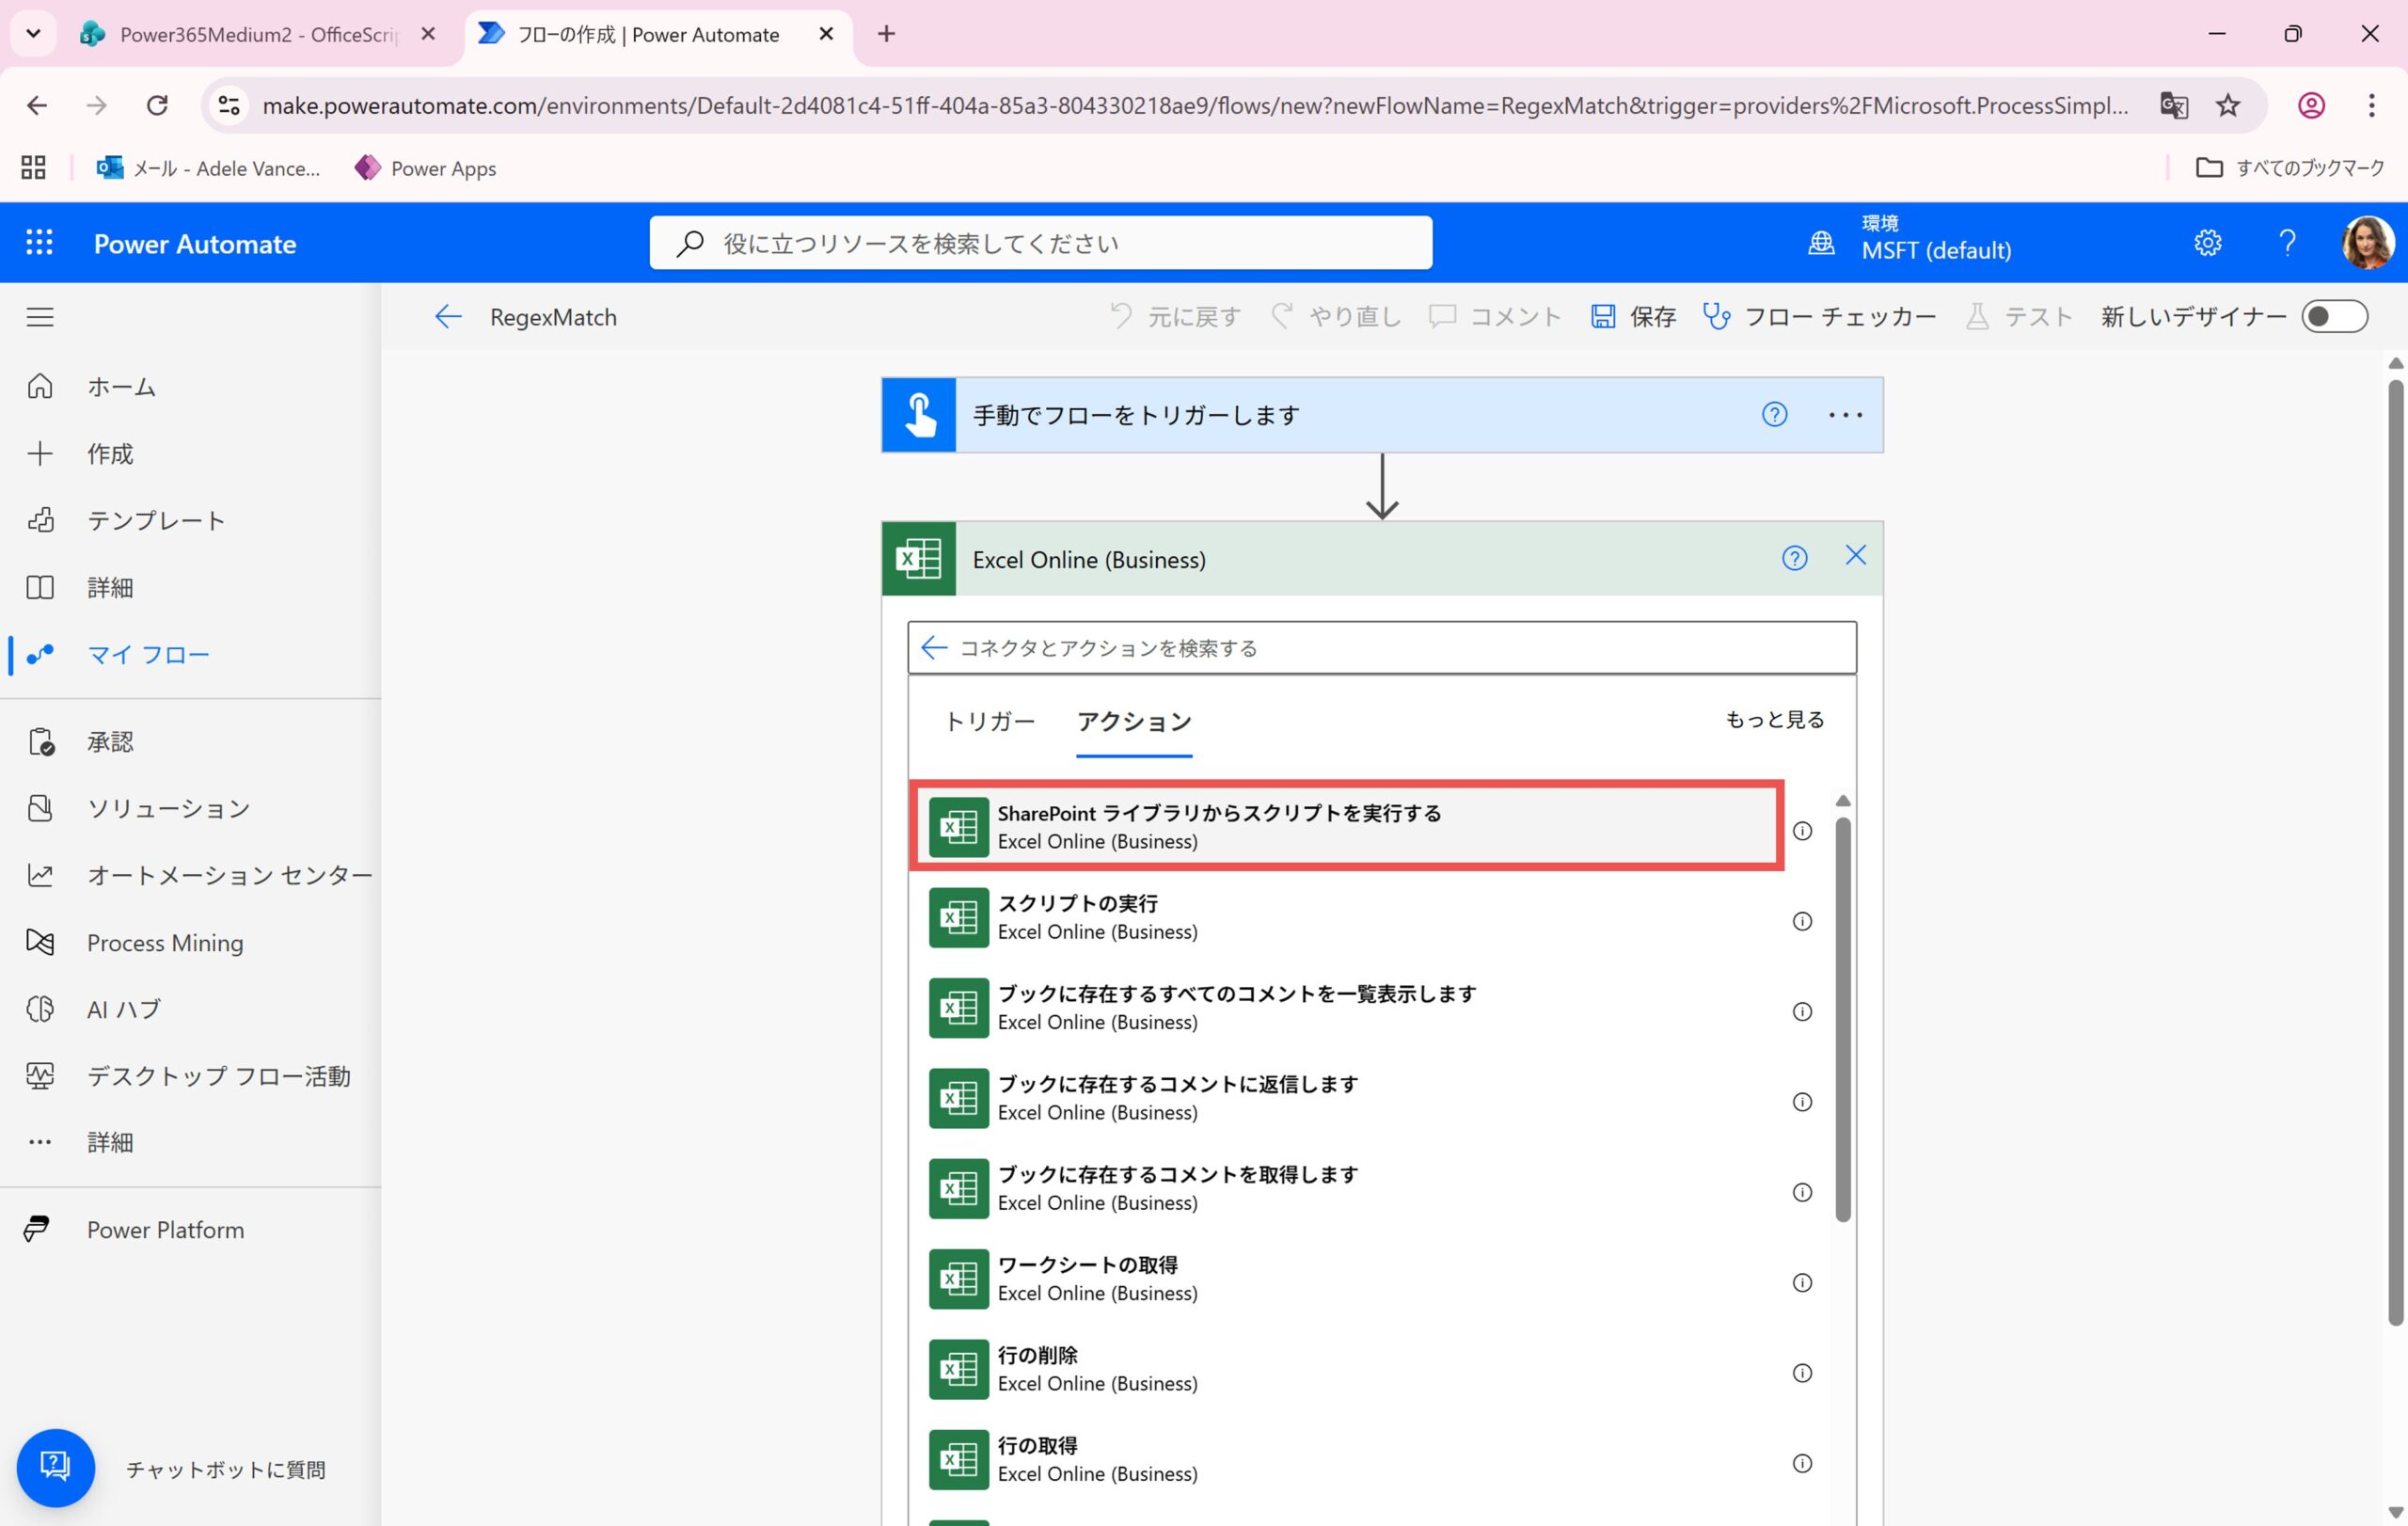This screenshot has height=1526, width=2408.
Task: Close the Excel Online (Business) action card
Action: click(1855, 556)
